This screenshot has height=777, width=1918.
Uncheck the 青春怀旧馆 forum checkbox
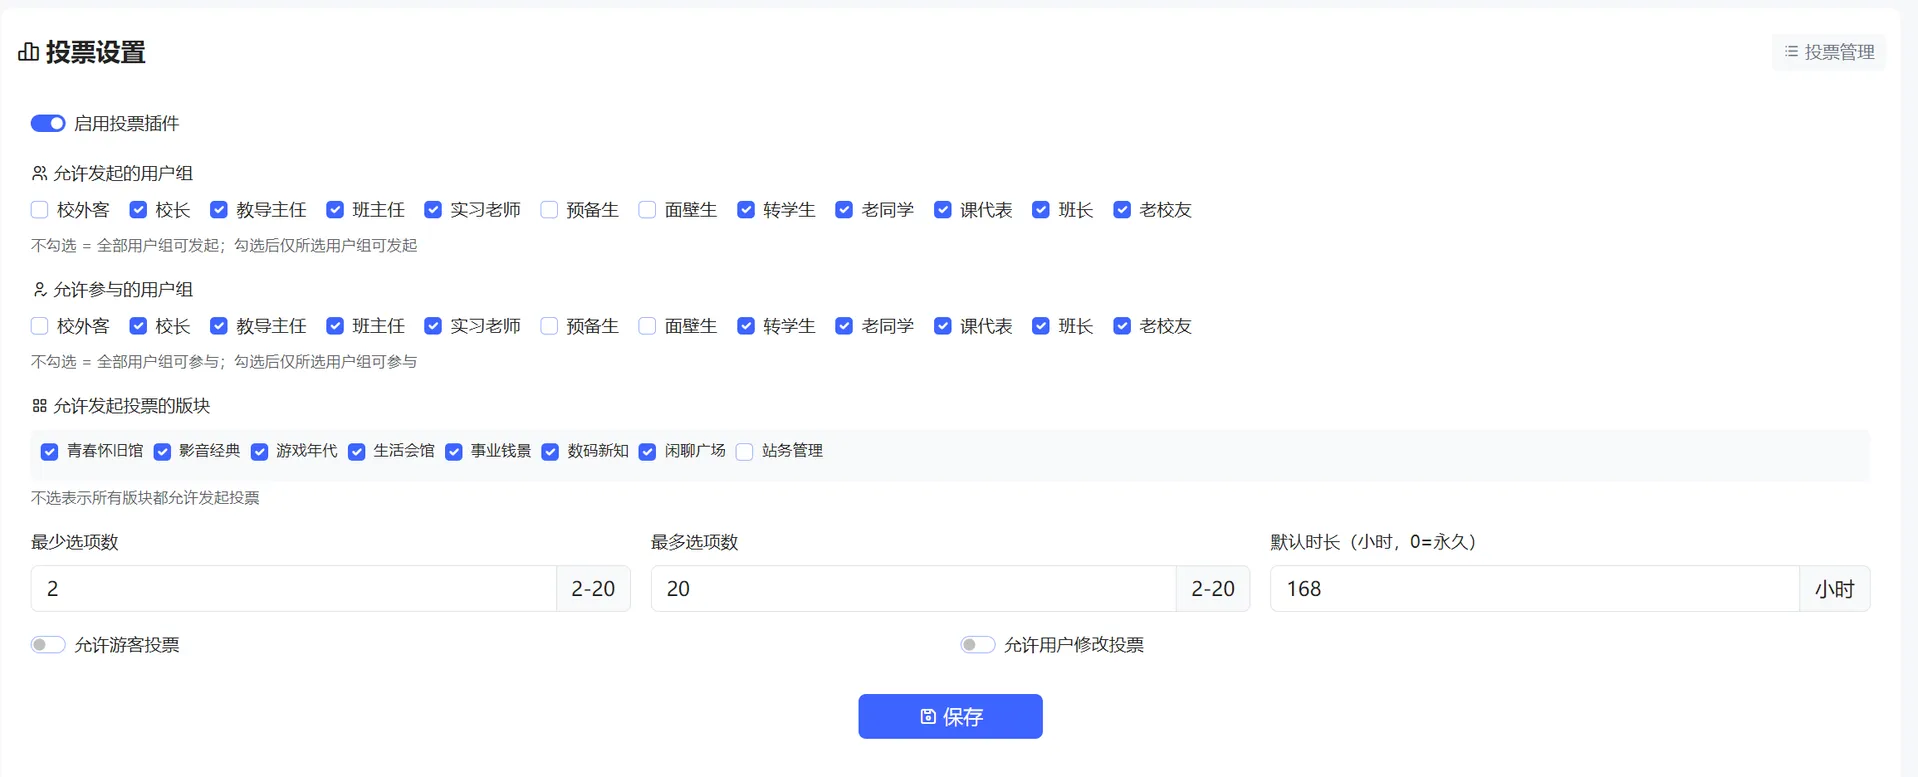(x=49, y=452)
